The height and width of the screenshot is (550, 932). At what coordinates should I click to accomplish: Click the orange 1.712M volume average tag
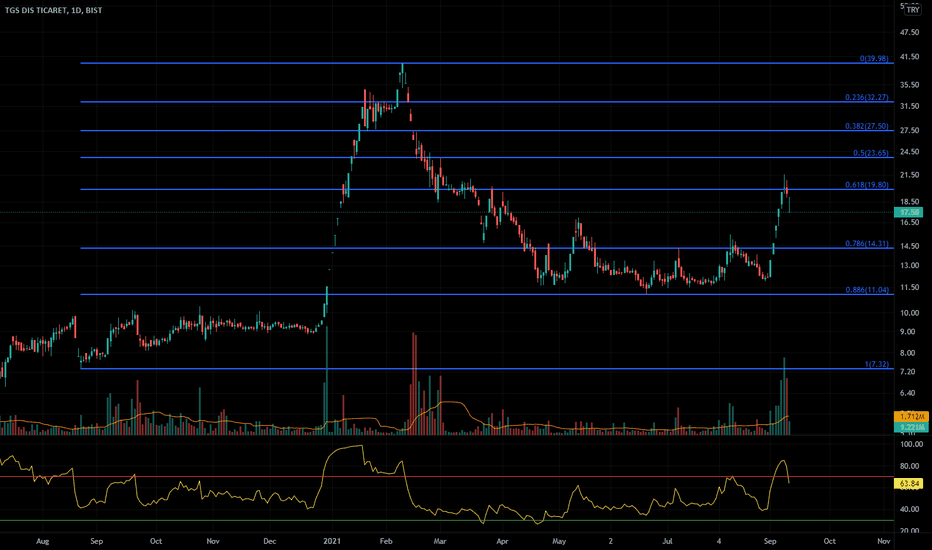pos(911,416)
